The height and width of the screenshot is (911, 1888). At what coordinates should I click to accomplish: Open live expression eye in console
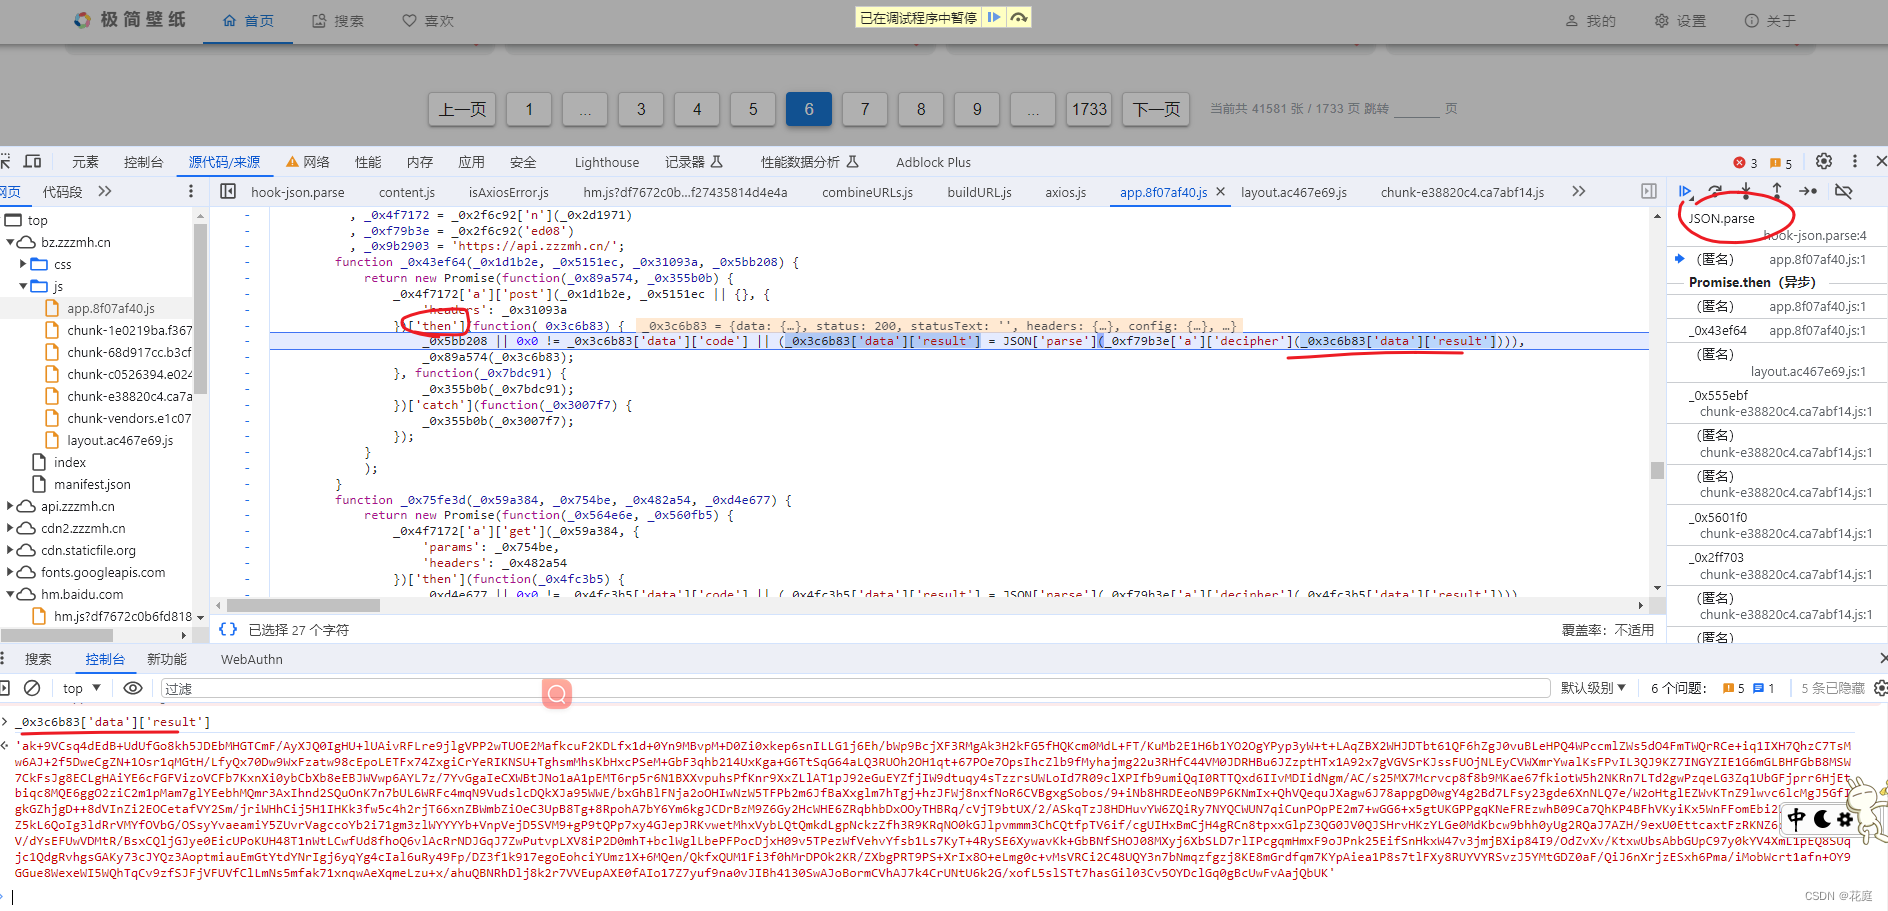133,688
